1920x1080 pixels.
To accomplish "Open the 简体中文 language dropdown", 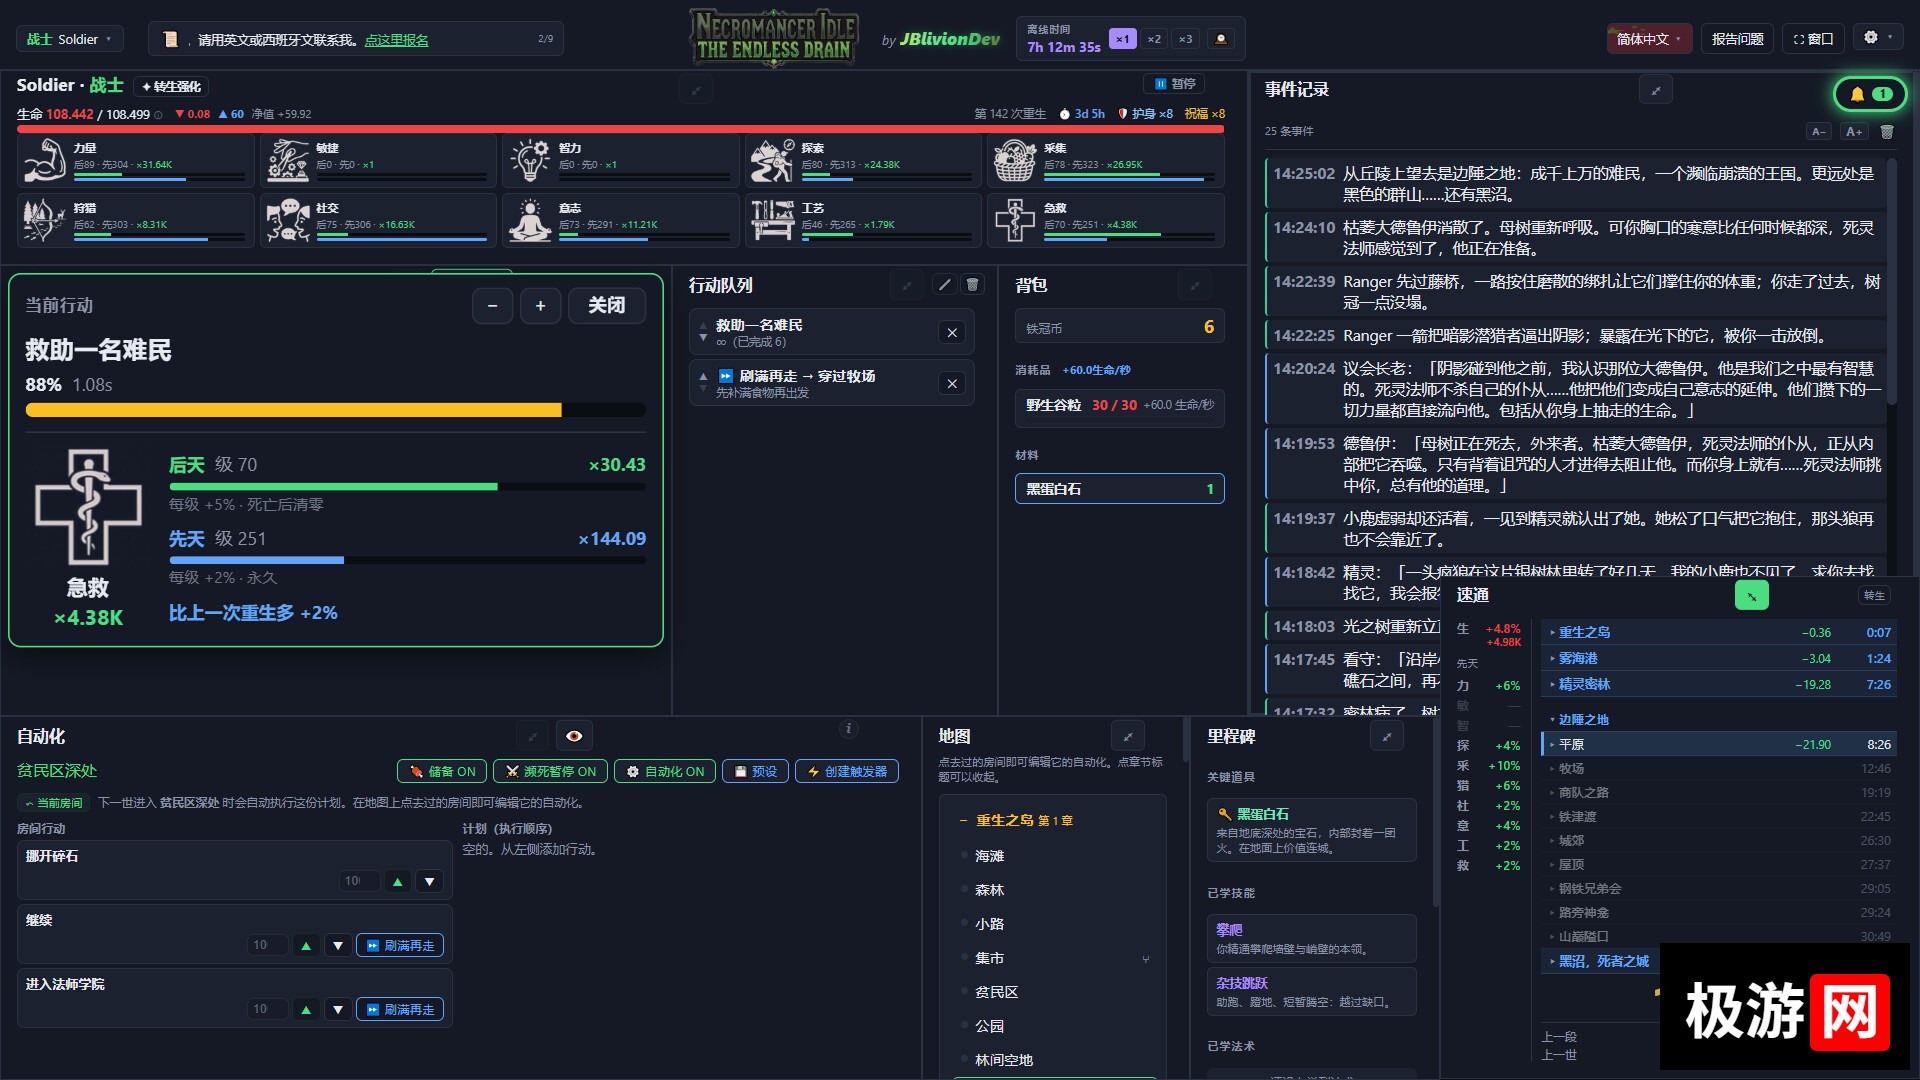I will point(1649,39).
